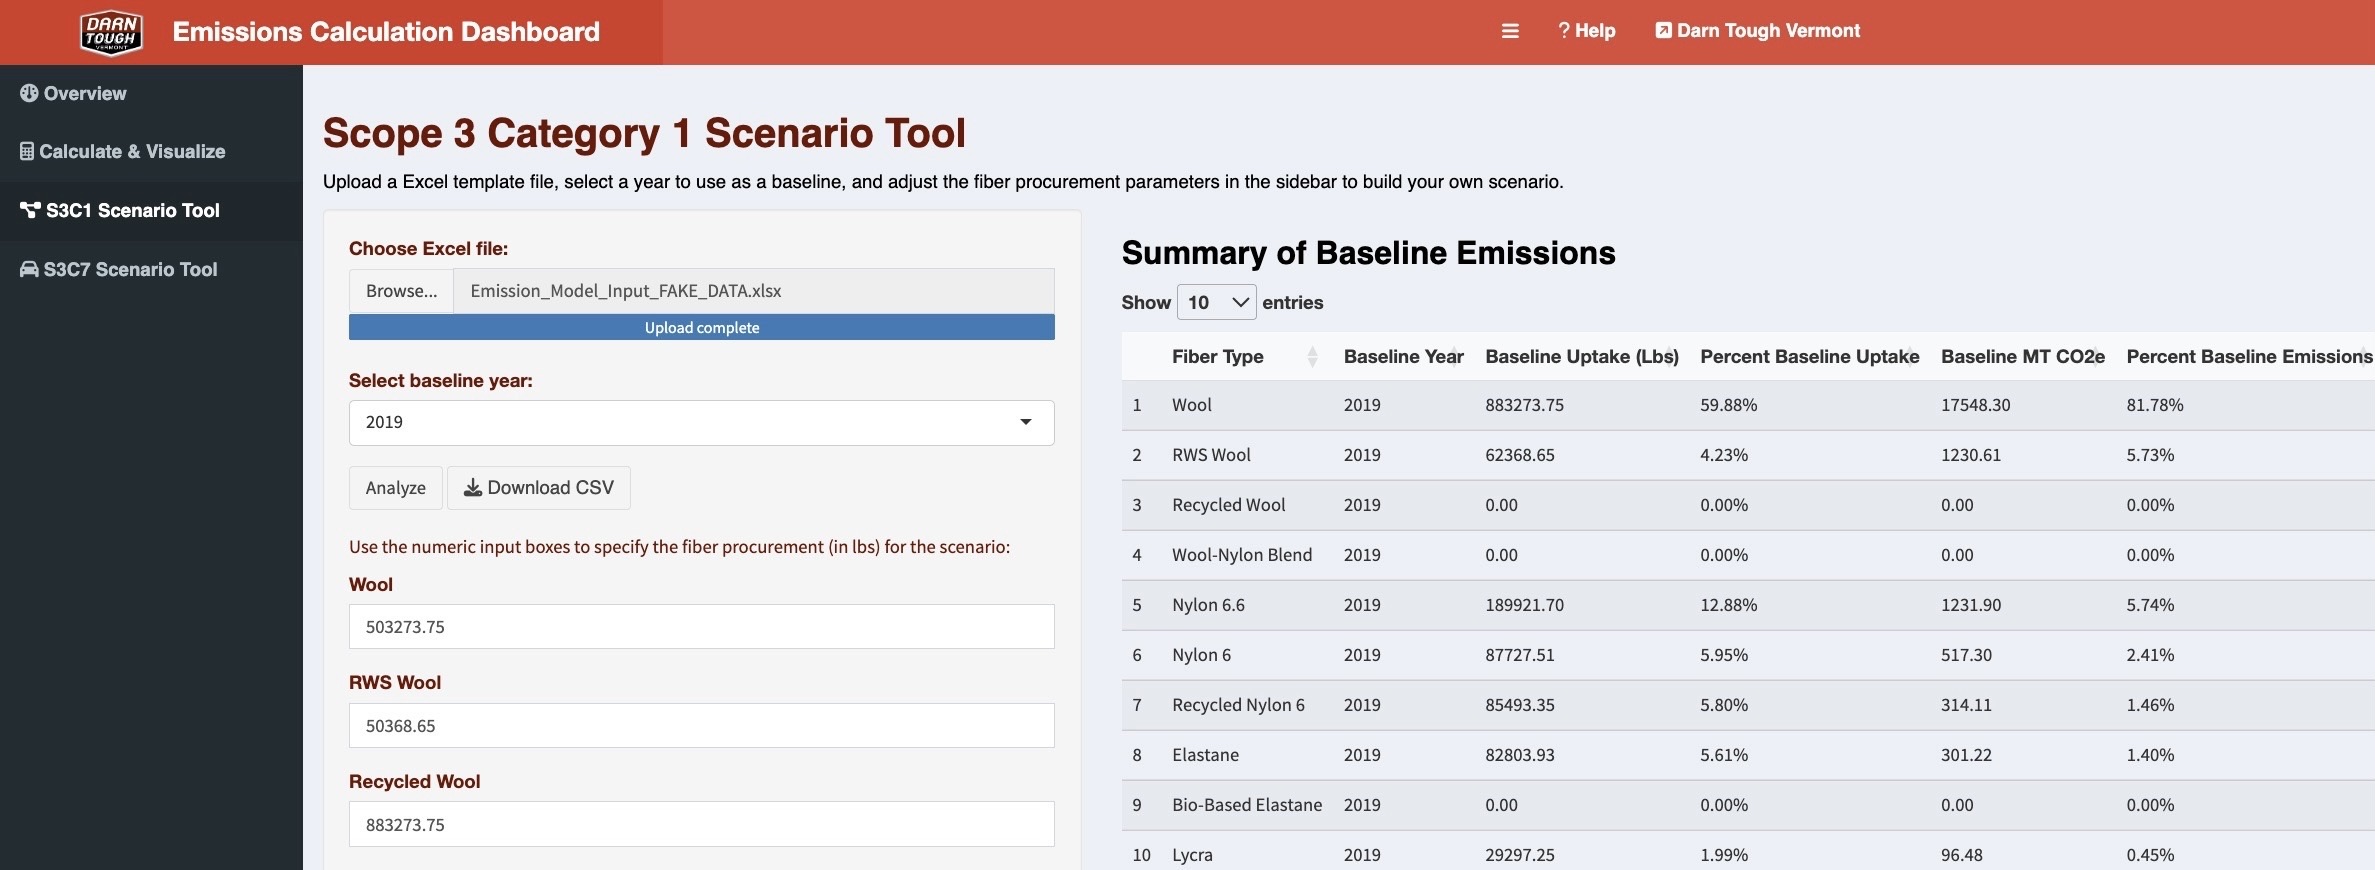Click the RWS Wool fiber type cell
2375x870 pixels.
coord(1211,455)
